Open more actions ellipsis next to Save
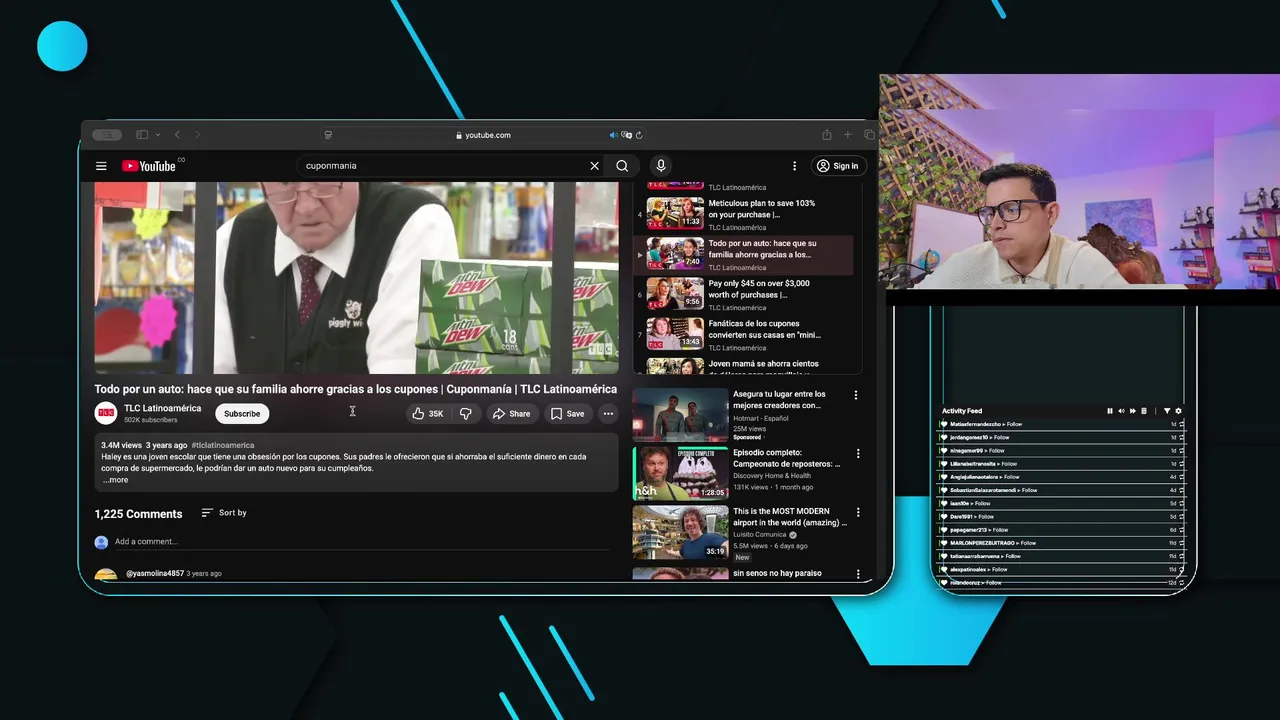Image resolution: width=1280 pixels, height=720 pixels. pos(608,414)
